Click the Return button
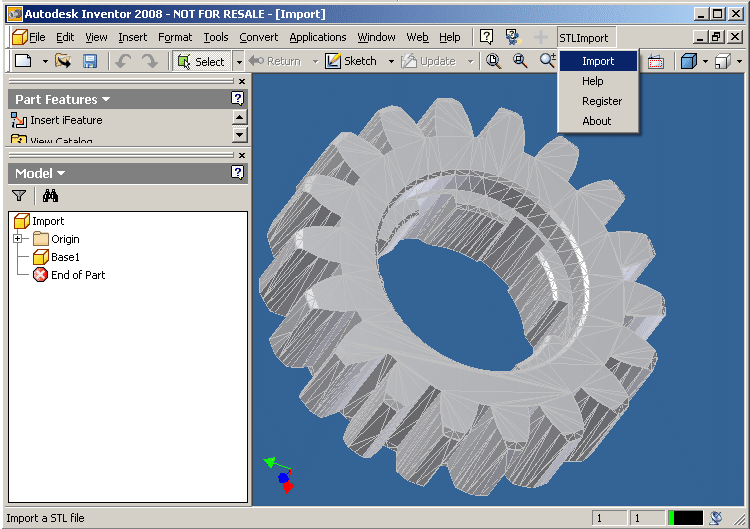 [276, 61]
